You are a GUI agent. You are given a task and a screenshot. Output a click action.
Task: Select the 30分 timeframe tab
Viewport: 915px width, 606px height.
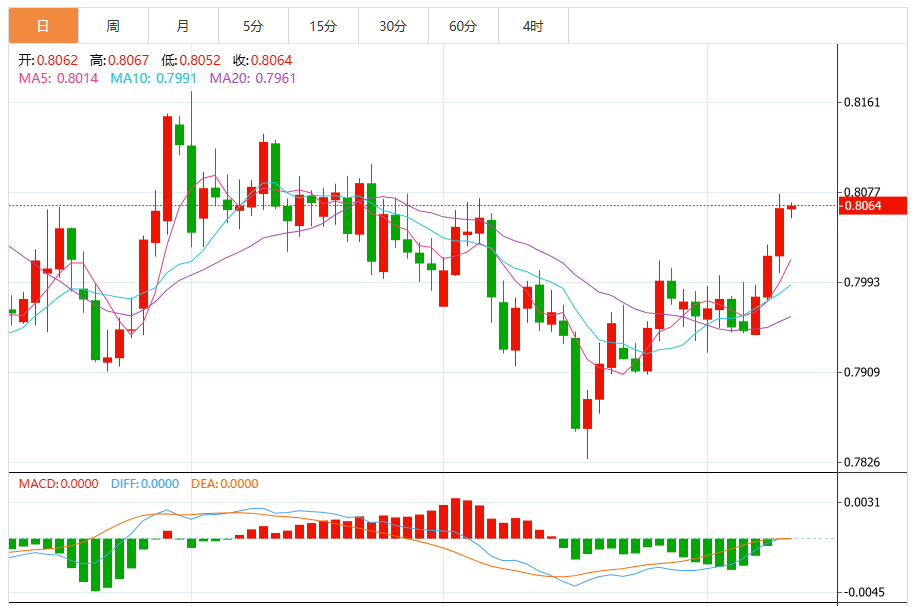(x=393, y=26)
